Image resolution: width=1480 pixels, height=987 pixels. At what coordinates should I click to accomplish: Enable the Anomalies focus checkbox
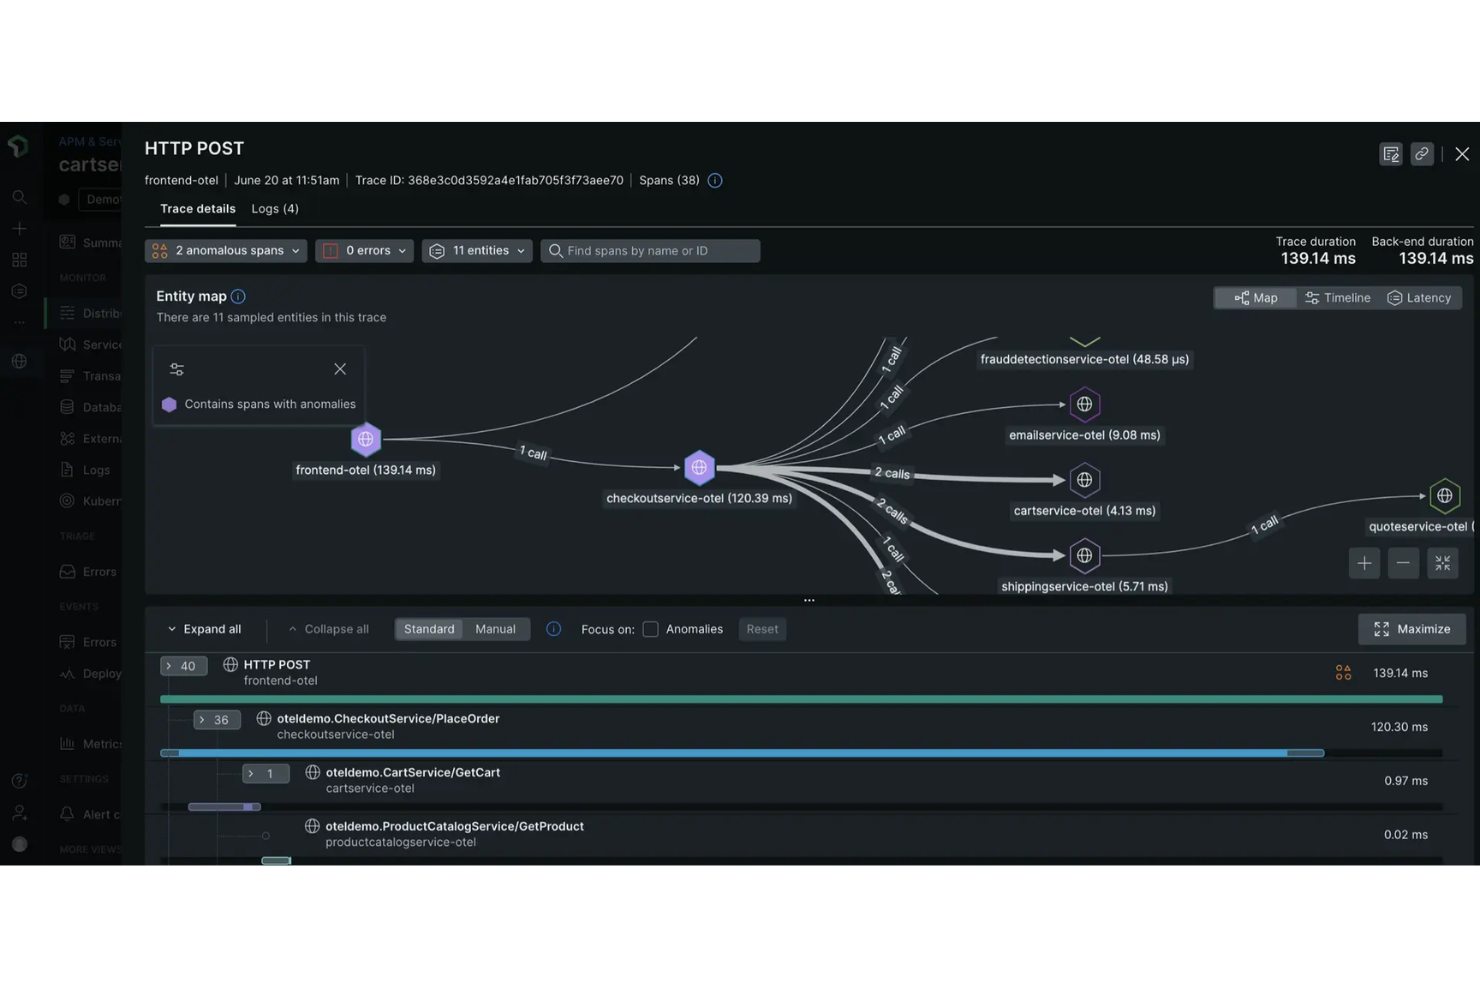(x=650, y=629)
